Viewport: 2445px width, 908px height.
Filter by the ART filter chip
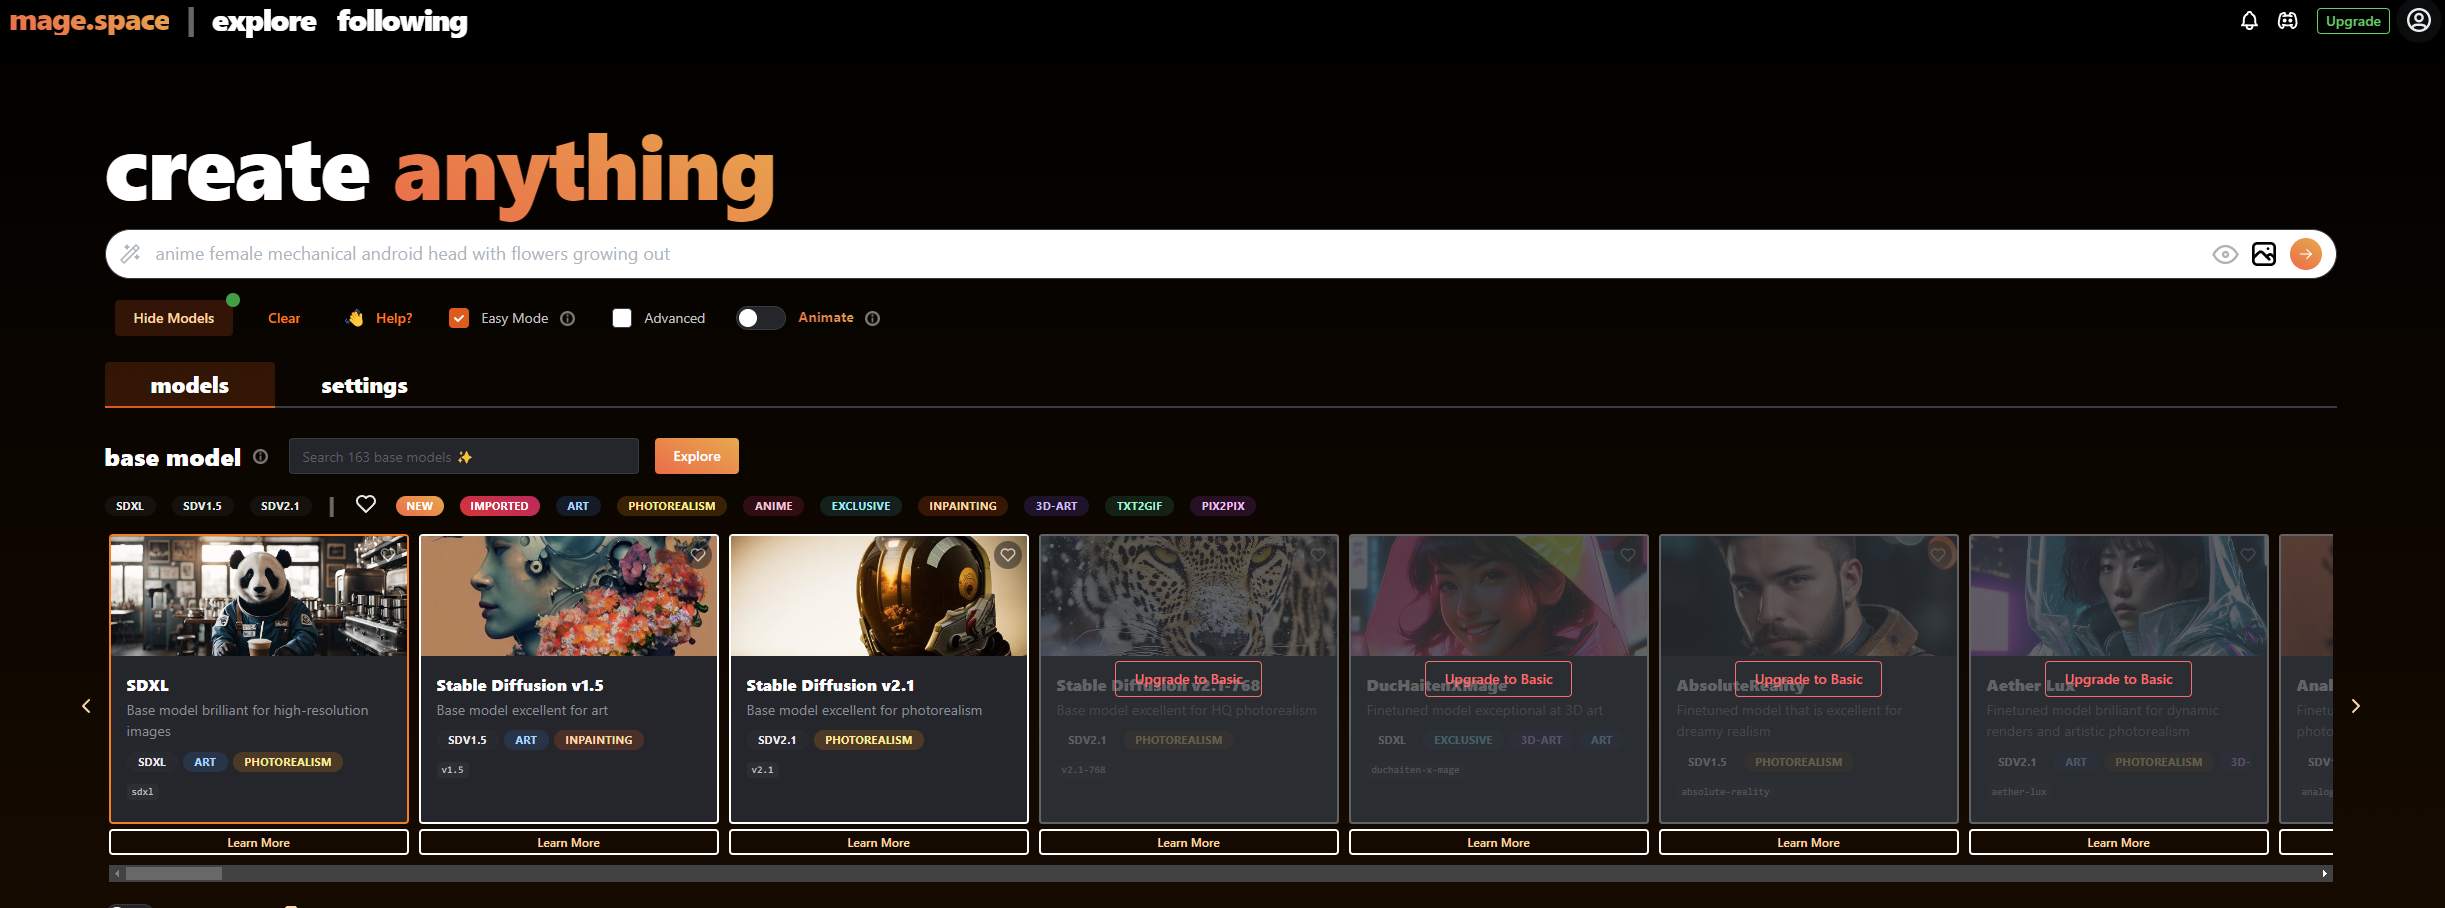pyautogui.click(x=578, y=506)
